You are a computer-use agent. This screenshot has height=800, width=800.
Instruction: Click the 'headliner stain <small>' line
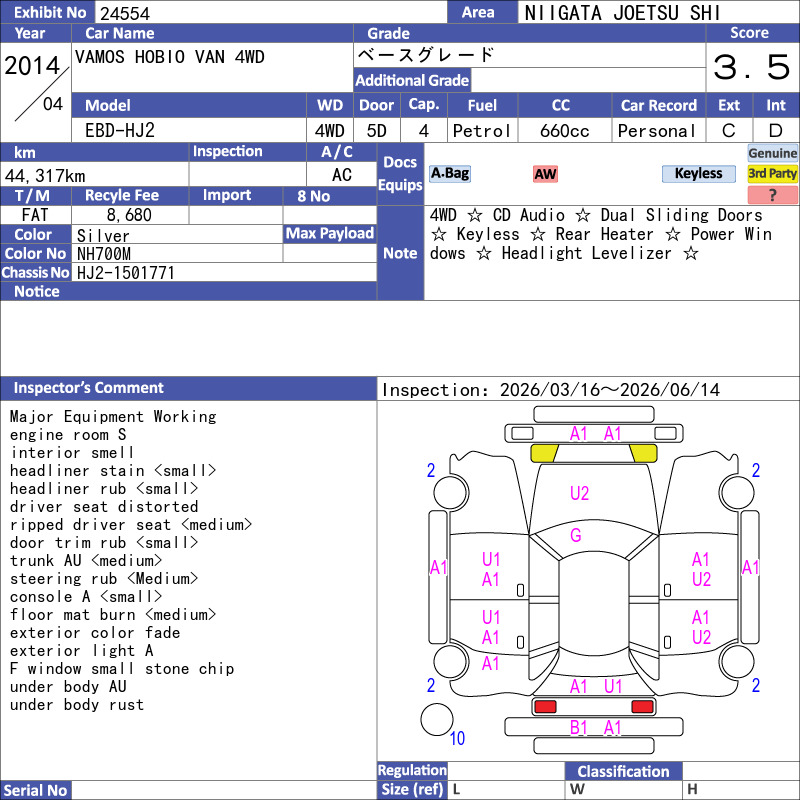pyautogui.click(x=113, y=470)
